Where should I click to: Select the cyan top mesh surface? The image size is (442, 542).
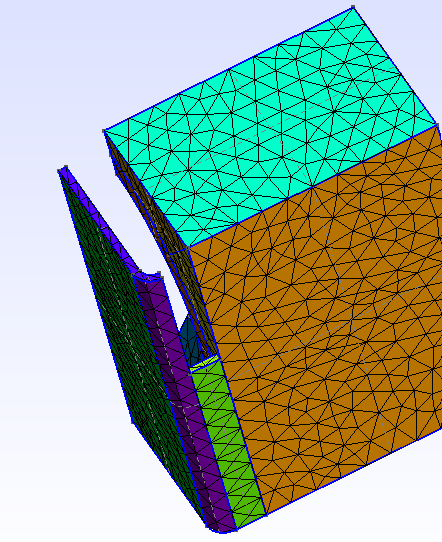[x=270, y=128]
